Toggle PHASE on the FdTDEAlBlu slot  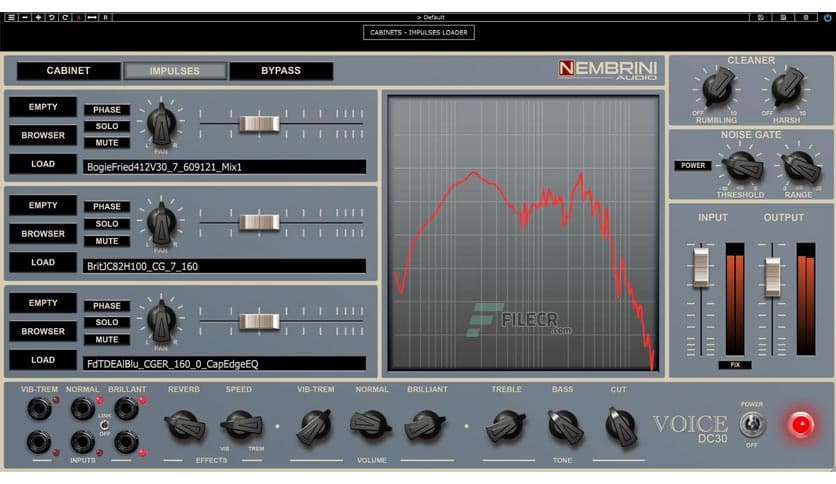tap(107, 306)
